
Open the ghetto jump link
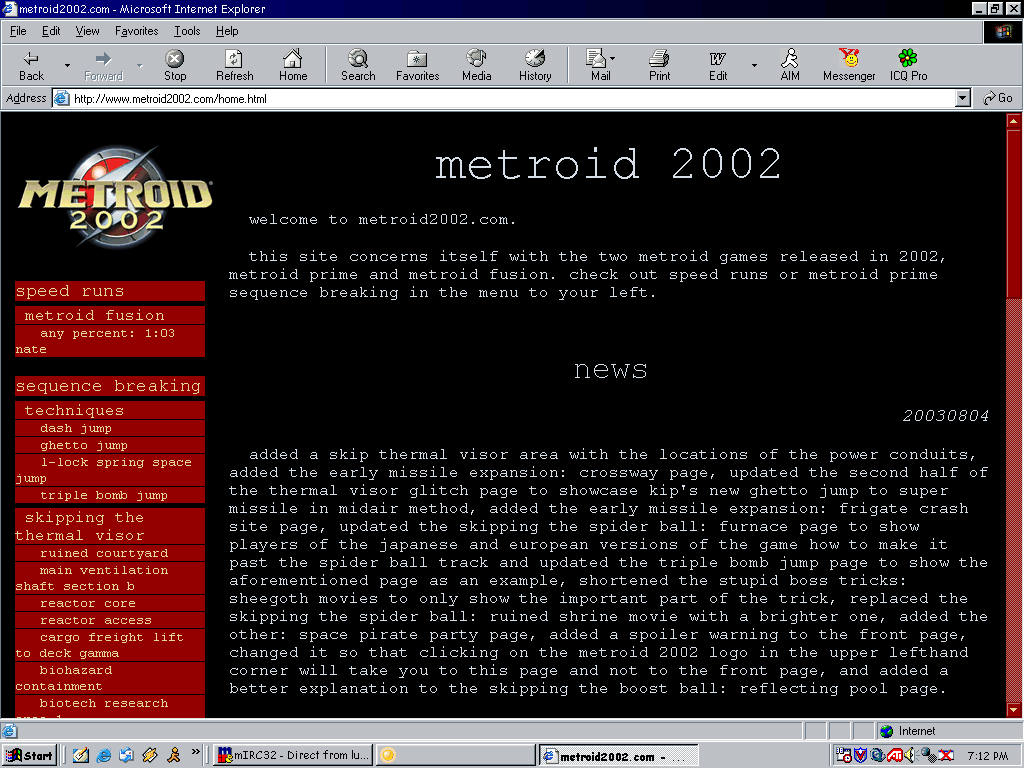84,445
